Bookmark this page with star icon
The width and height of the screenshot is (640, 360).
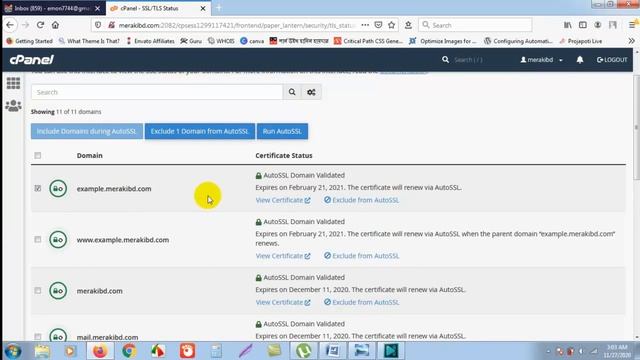(x=391, y=25)
